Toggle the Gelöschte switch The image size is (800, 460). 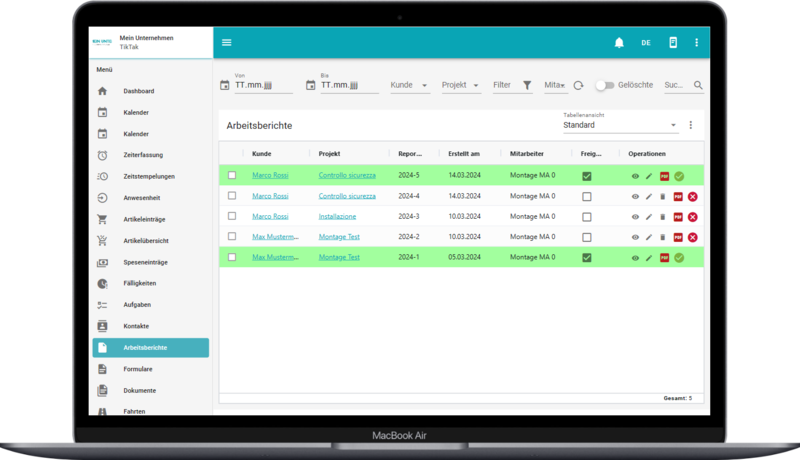(x=604, y=86)
